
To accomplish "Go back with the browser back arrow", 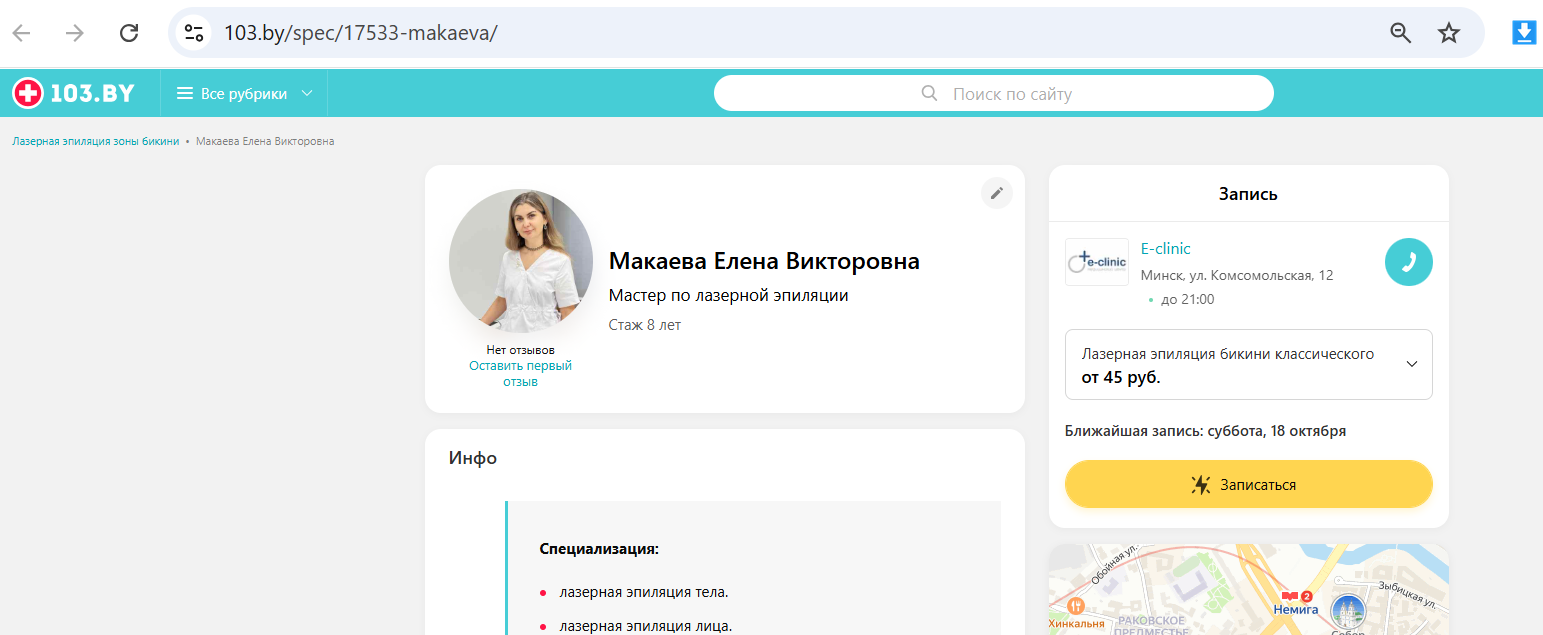I will 21,33.
